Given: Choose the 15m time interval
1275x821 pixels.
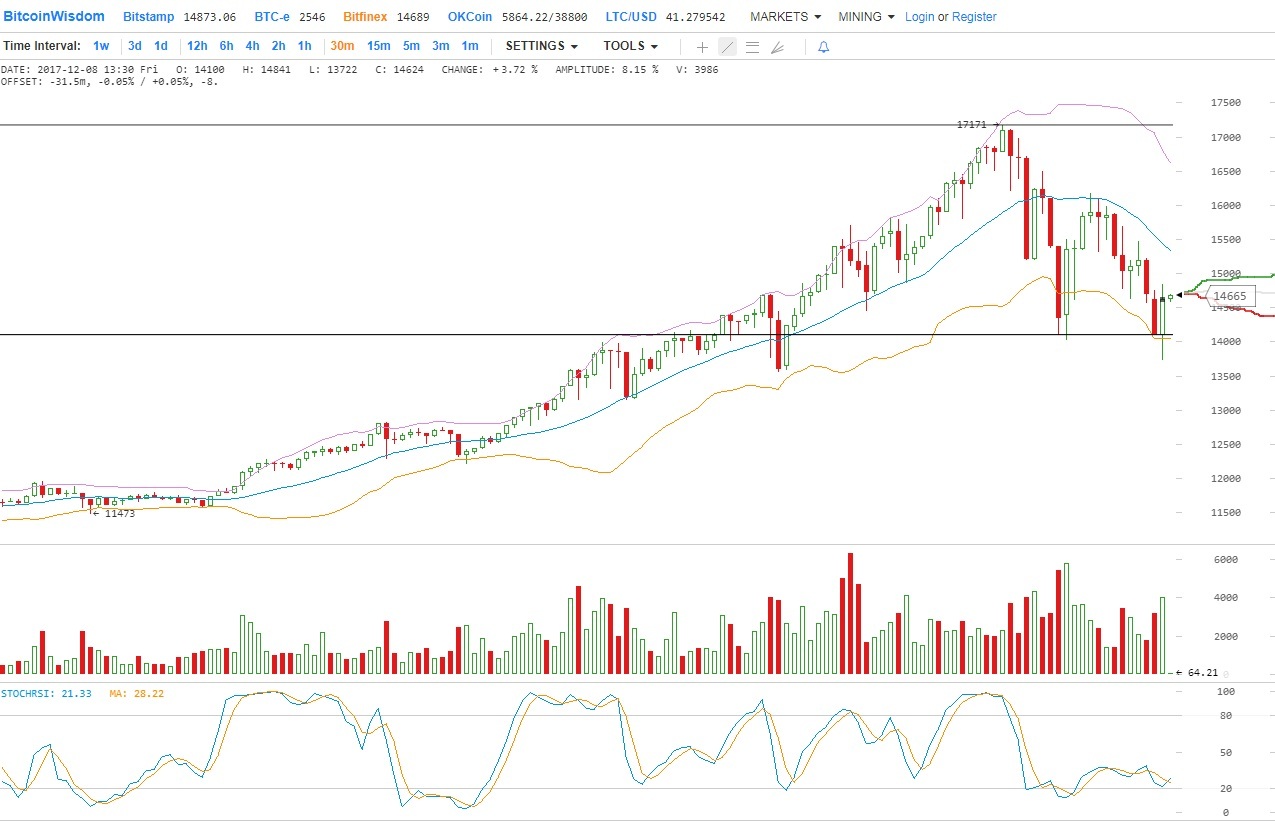Looking at the screenshot, I should [378, 46].
